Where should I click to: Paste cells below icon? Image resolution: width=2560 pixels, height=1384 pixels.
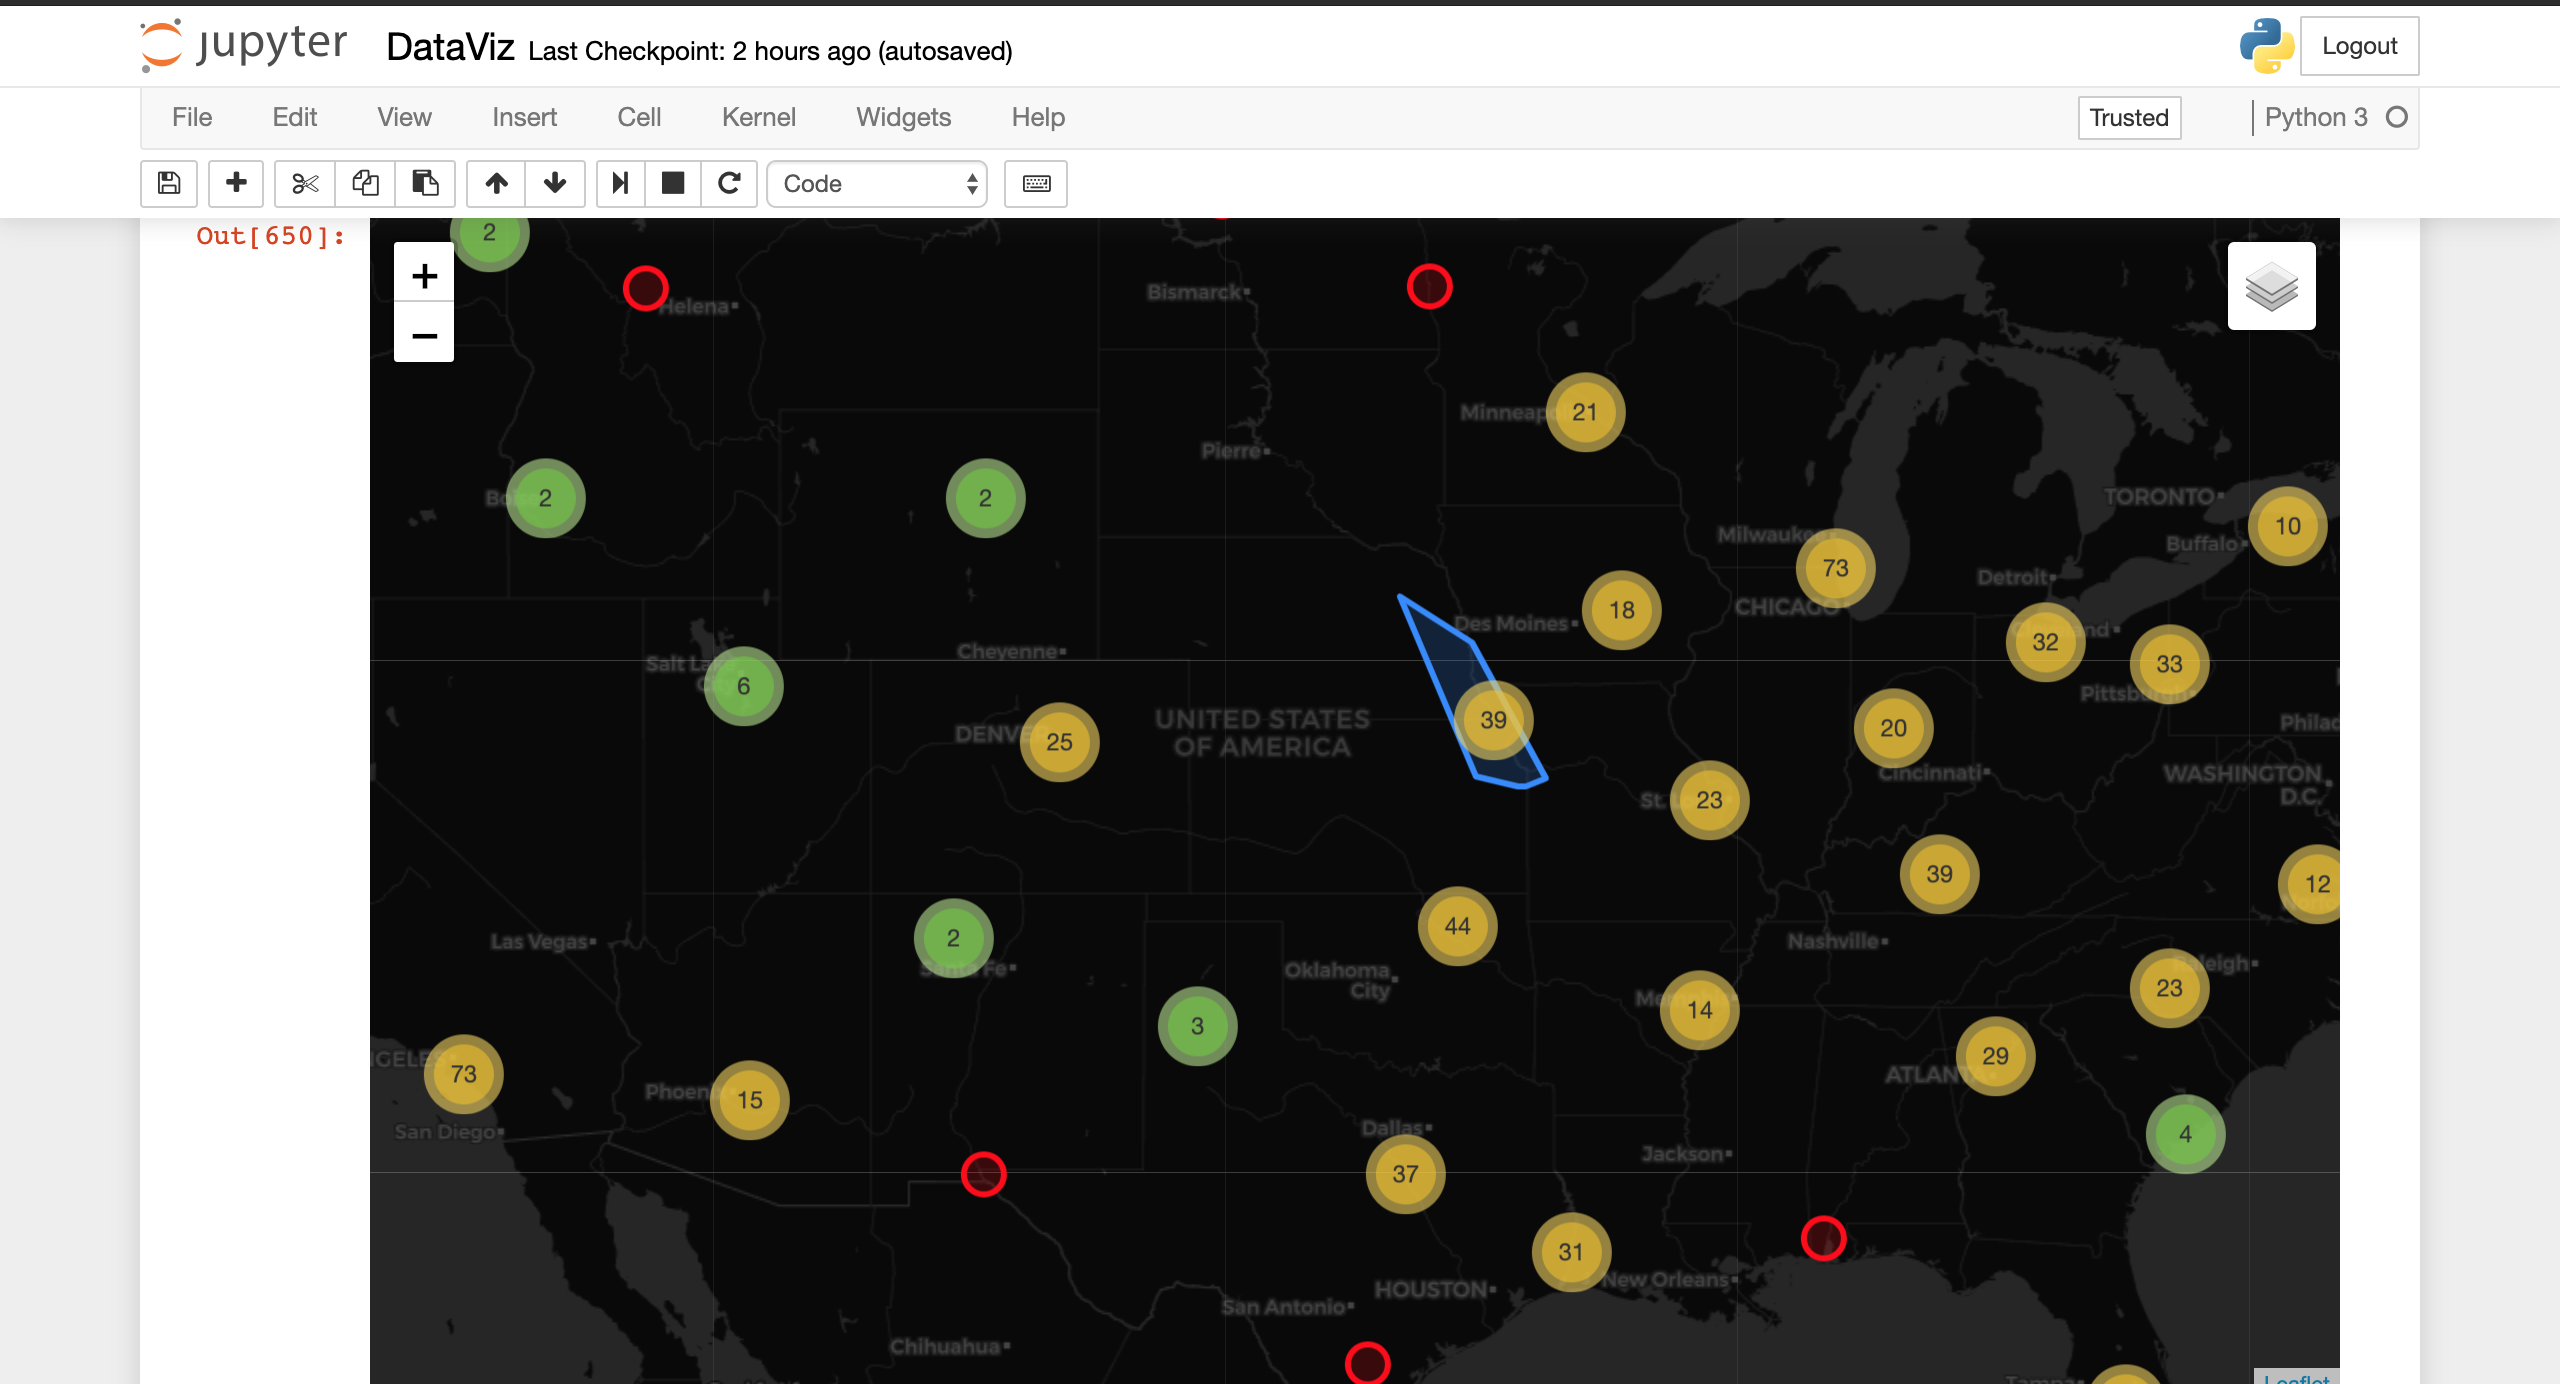pyautogui.click(x=425, y=183)
